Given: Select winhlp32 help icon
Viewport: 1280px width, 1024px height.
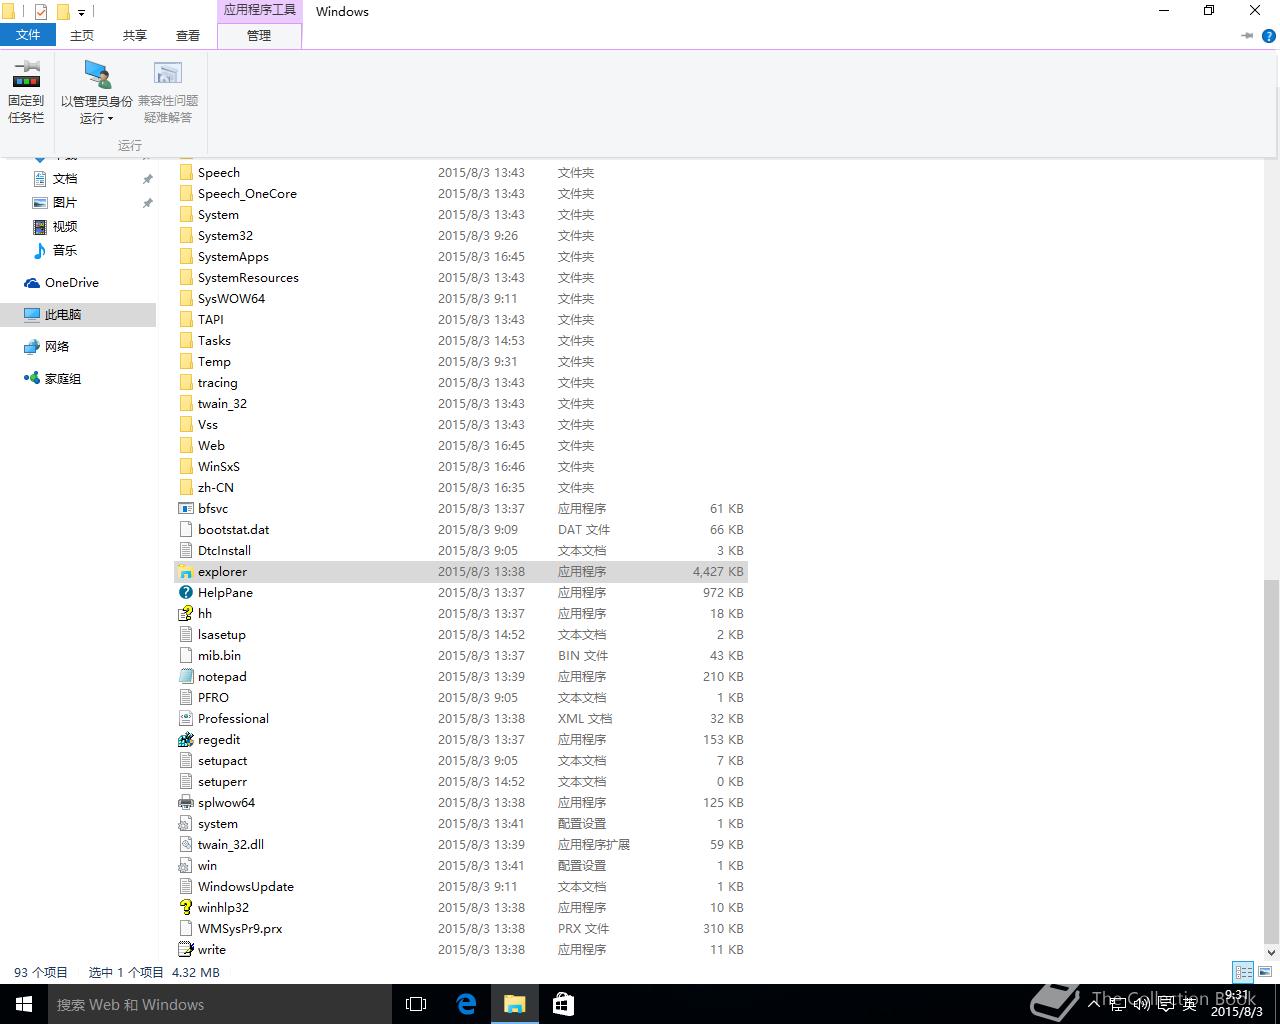Looking at the screenshot, I should (185, 908).
